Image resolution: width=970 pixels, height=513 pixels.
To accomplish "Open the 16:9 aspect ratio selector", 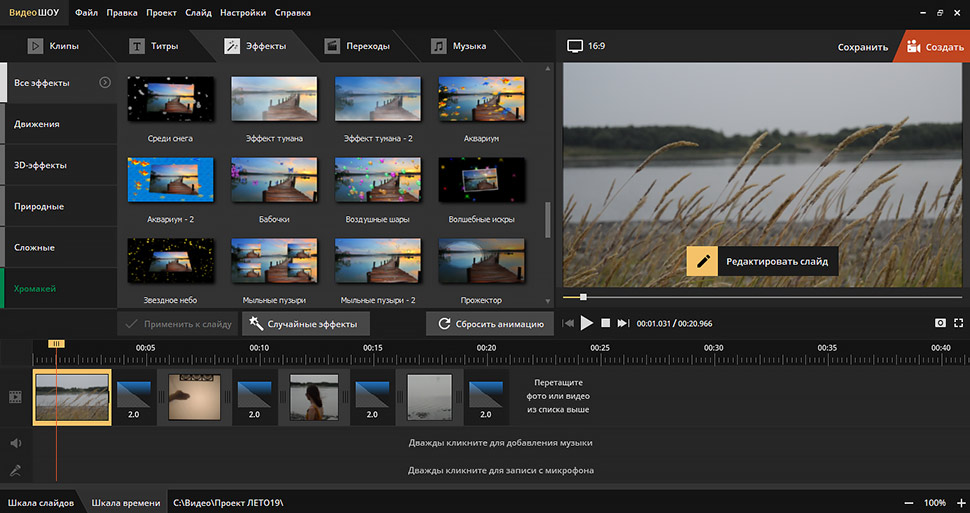I will click(586, 46).
